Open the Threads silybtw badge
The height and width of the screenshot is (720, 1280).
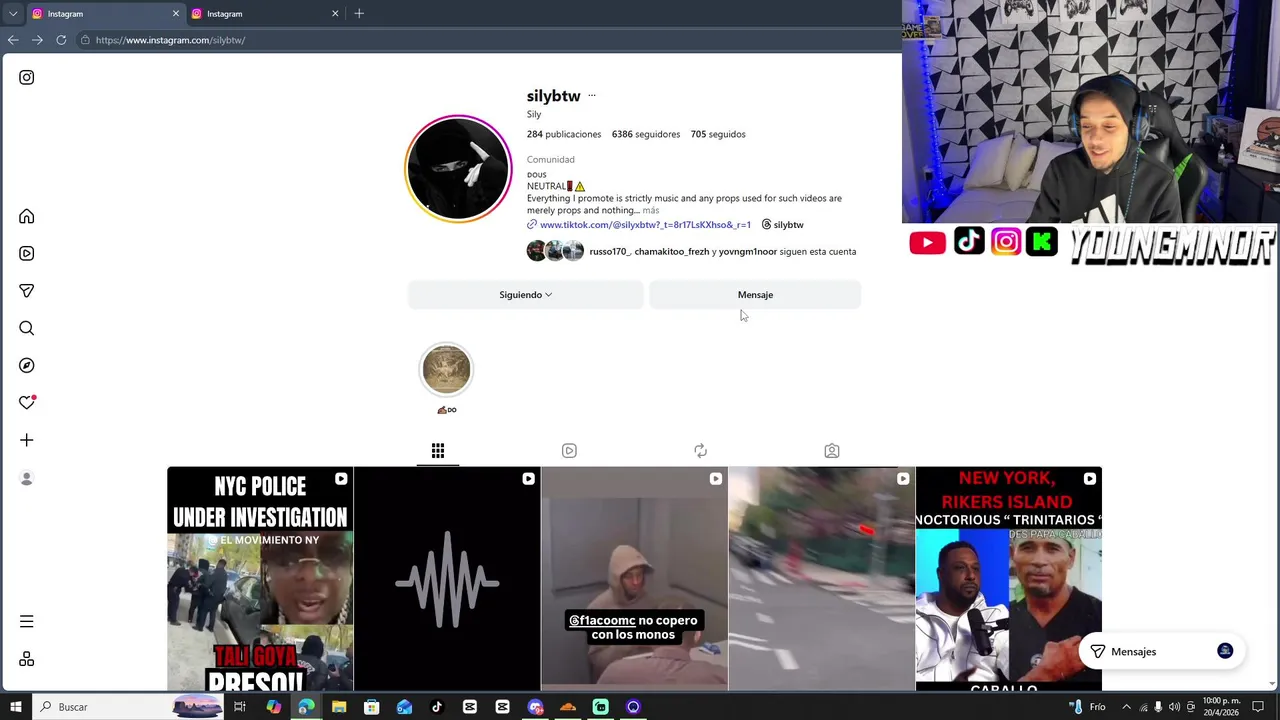pos(782,225)
